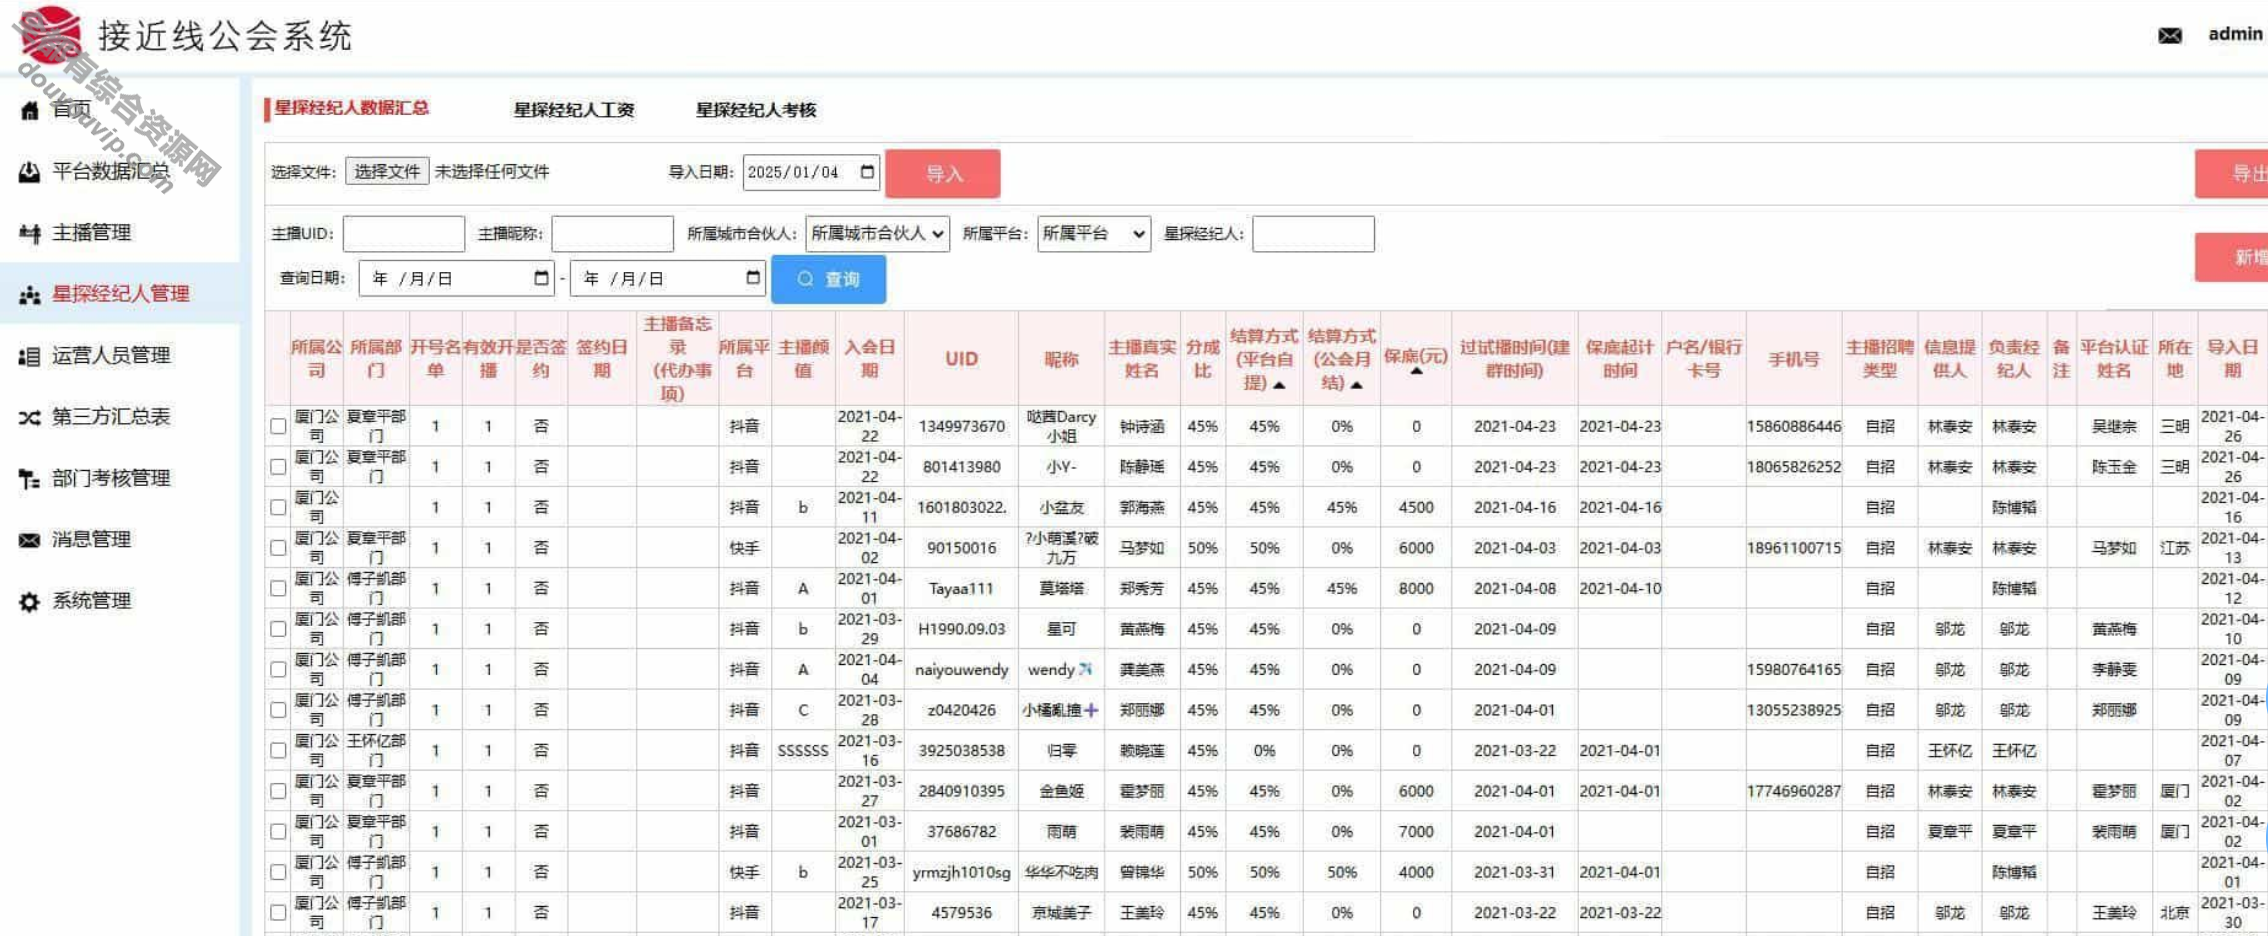
Task: Click the 部门考核管理 sidebar icon
Action: point(29,479)
